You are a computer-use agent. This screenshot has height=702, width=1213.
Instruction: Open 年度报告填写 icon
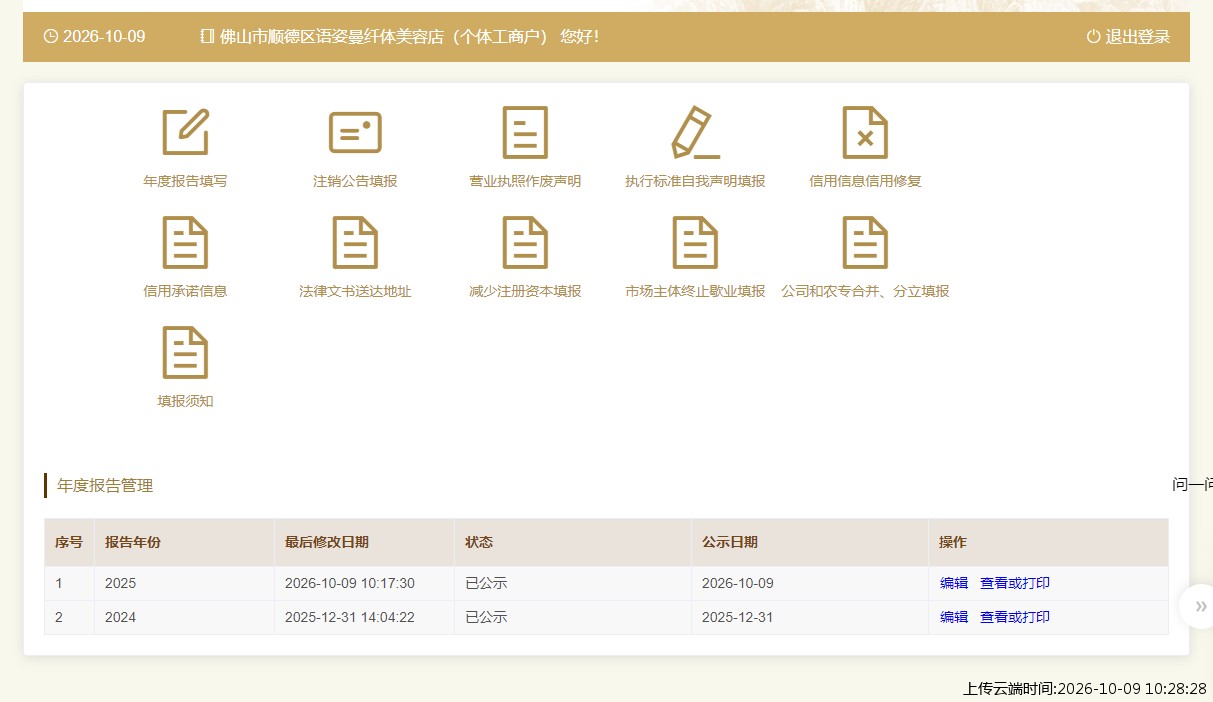(185, 132)
